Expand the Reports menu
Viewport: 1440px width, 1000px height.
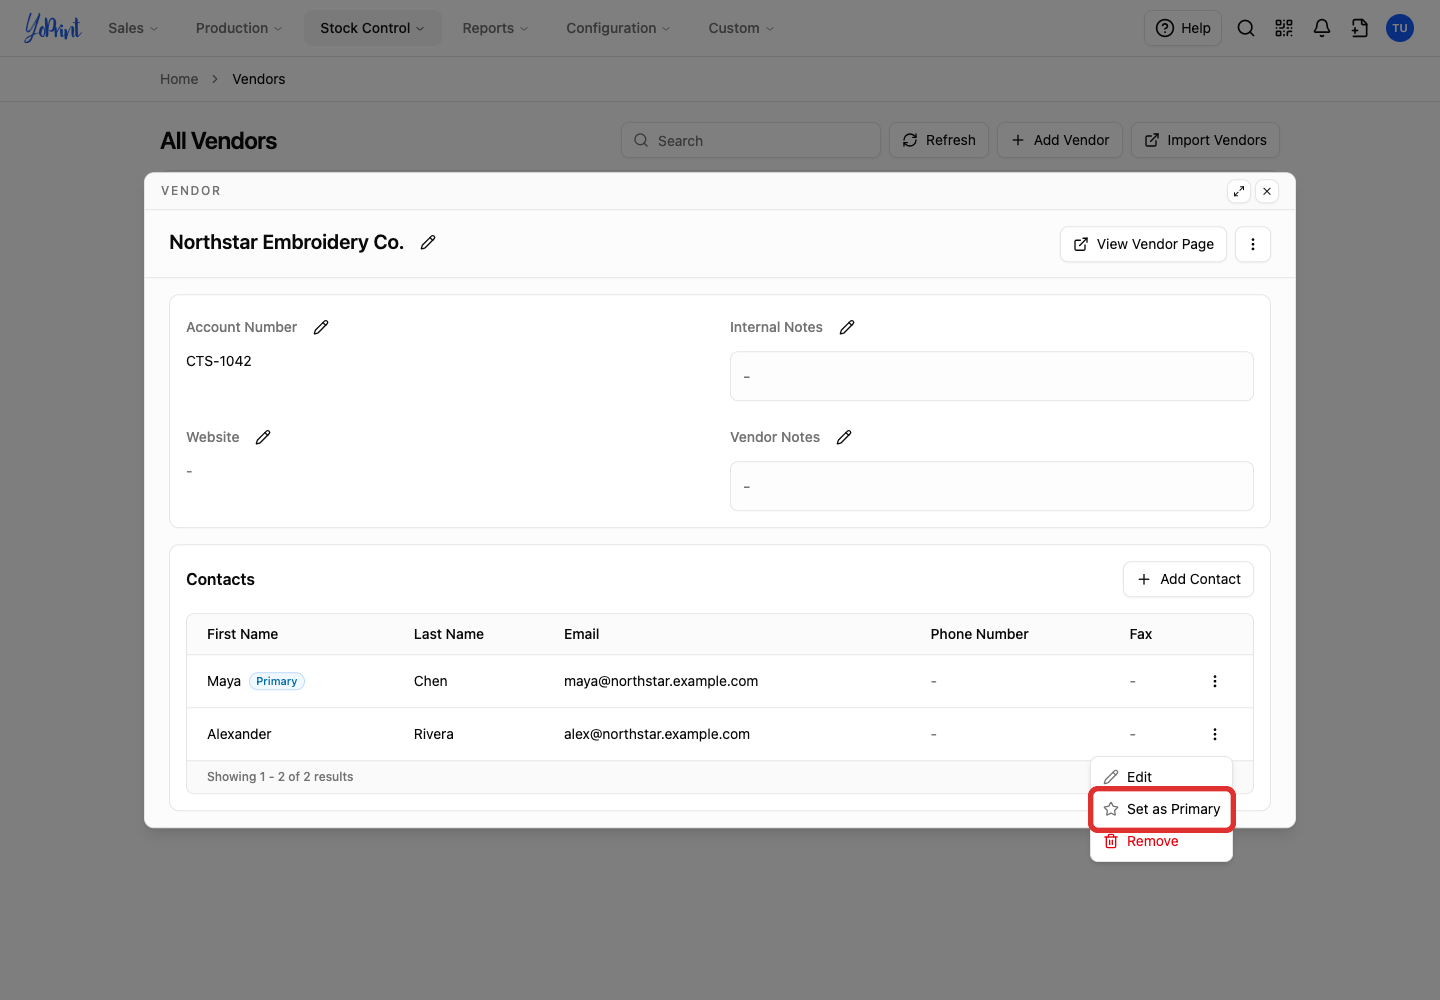tap(495, 28)
